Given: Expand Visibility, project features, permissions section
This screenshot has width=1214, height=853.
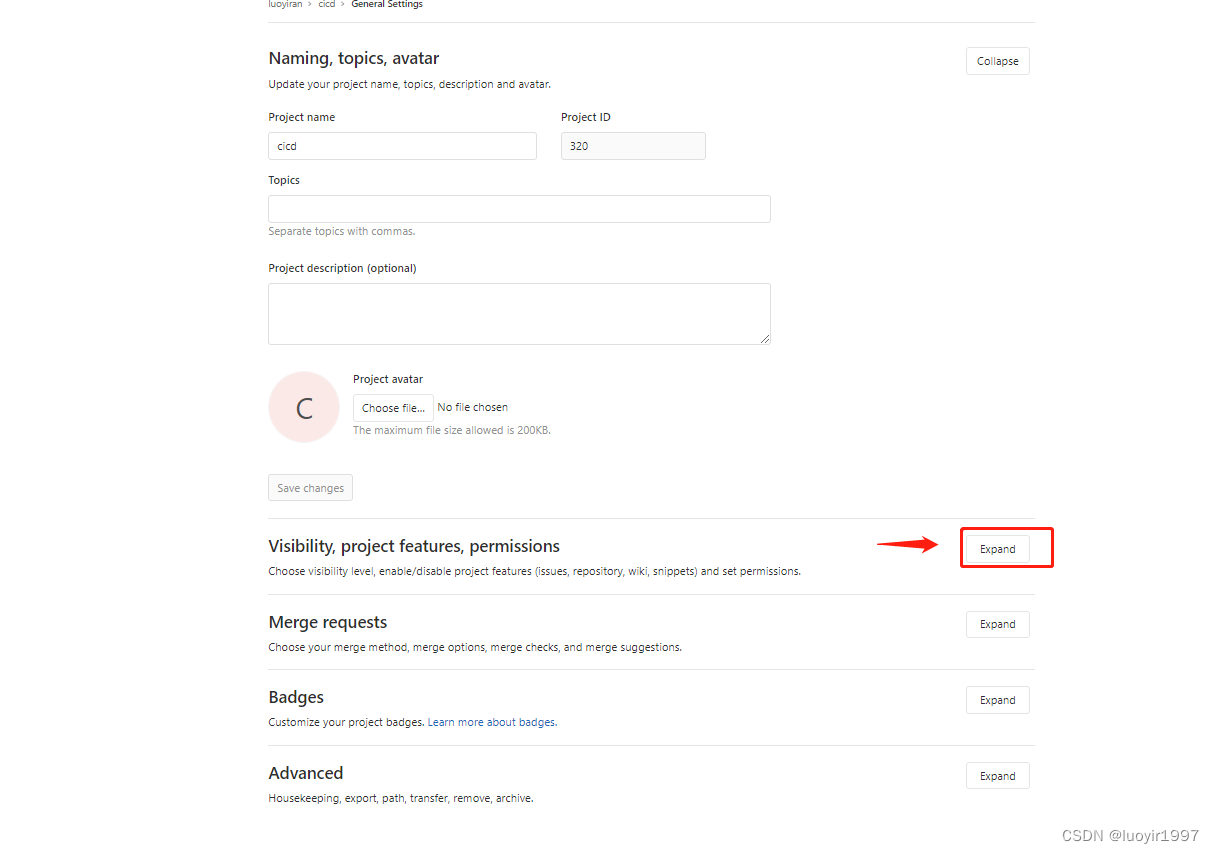Looking at the screenshot, I should pos(997,549).
